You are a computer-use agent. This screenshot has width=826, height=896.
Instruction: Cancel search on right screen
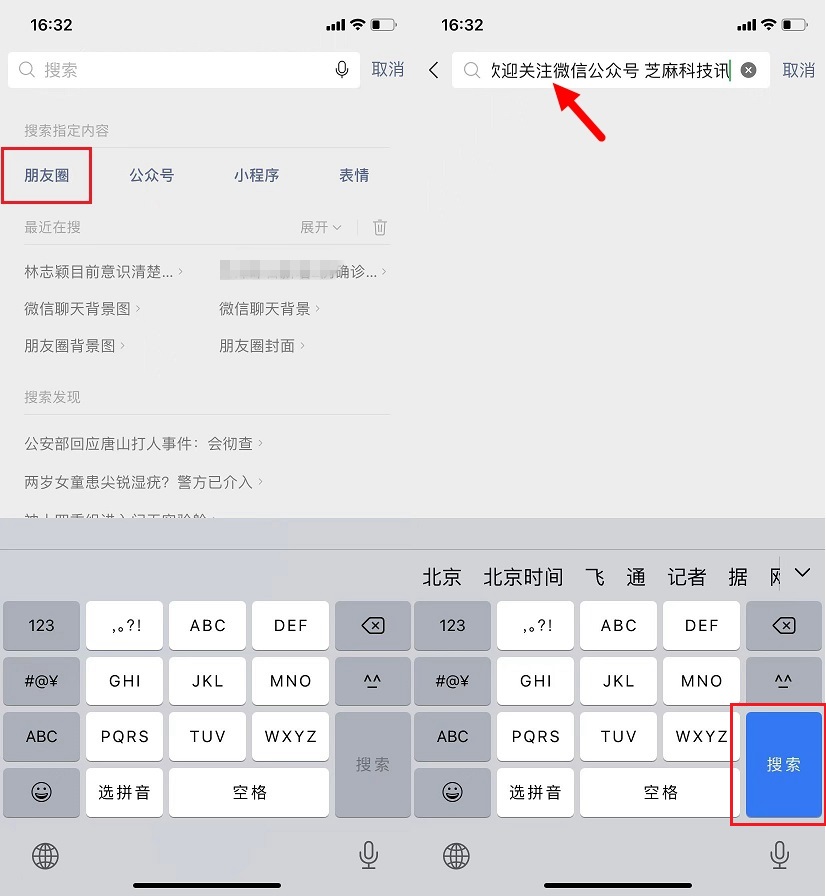tap(798, 70)
